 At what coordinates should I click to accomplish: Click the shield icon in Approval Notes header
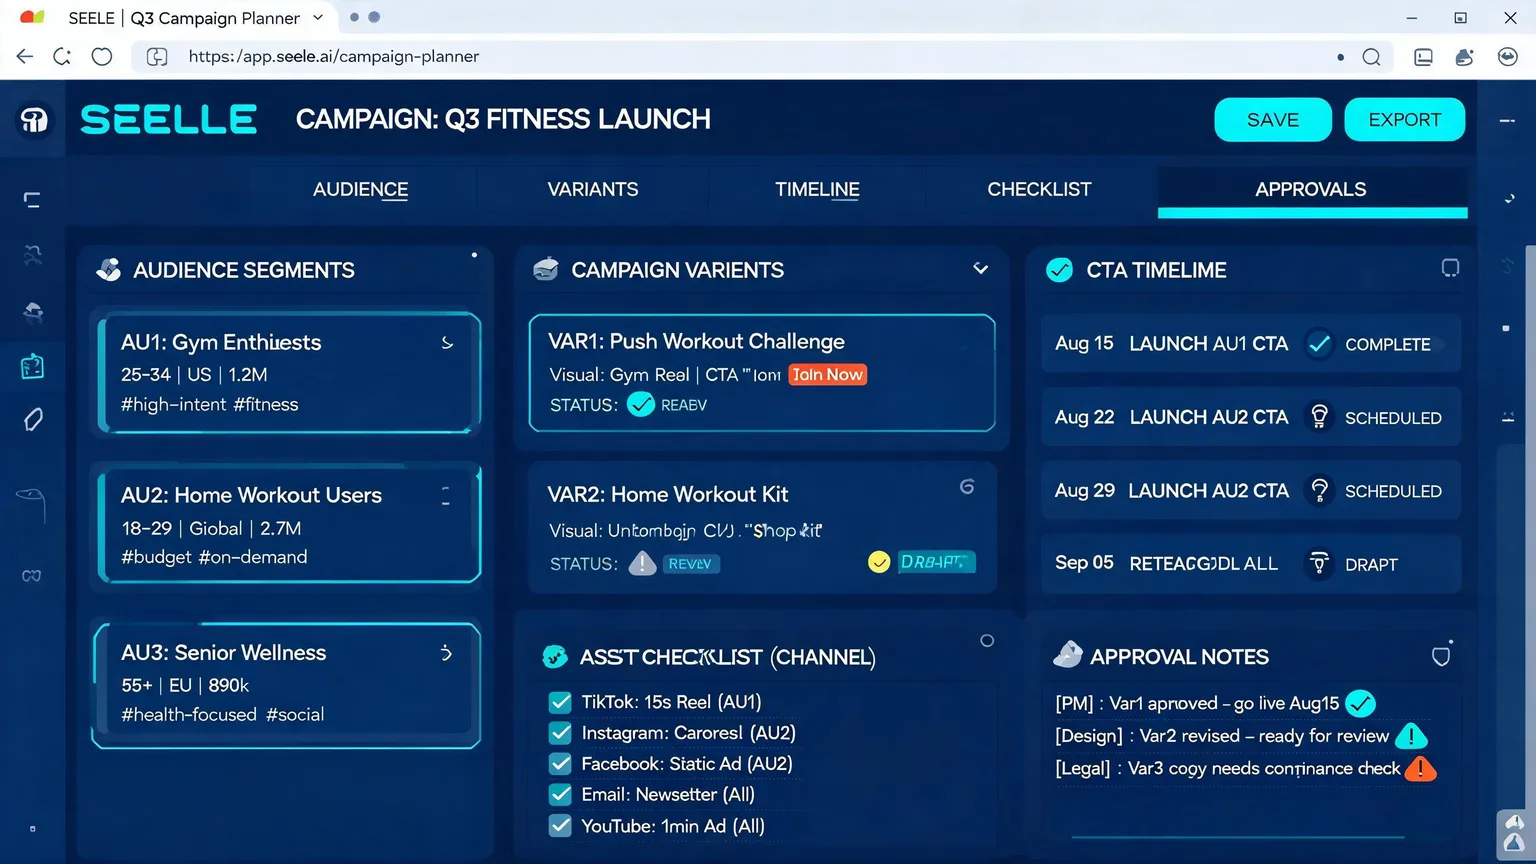(1441, 656)
